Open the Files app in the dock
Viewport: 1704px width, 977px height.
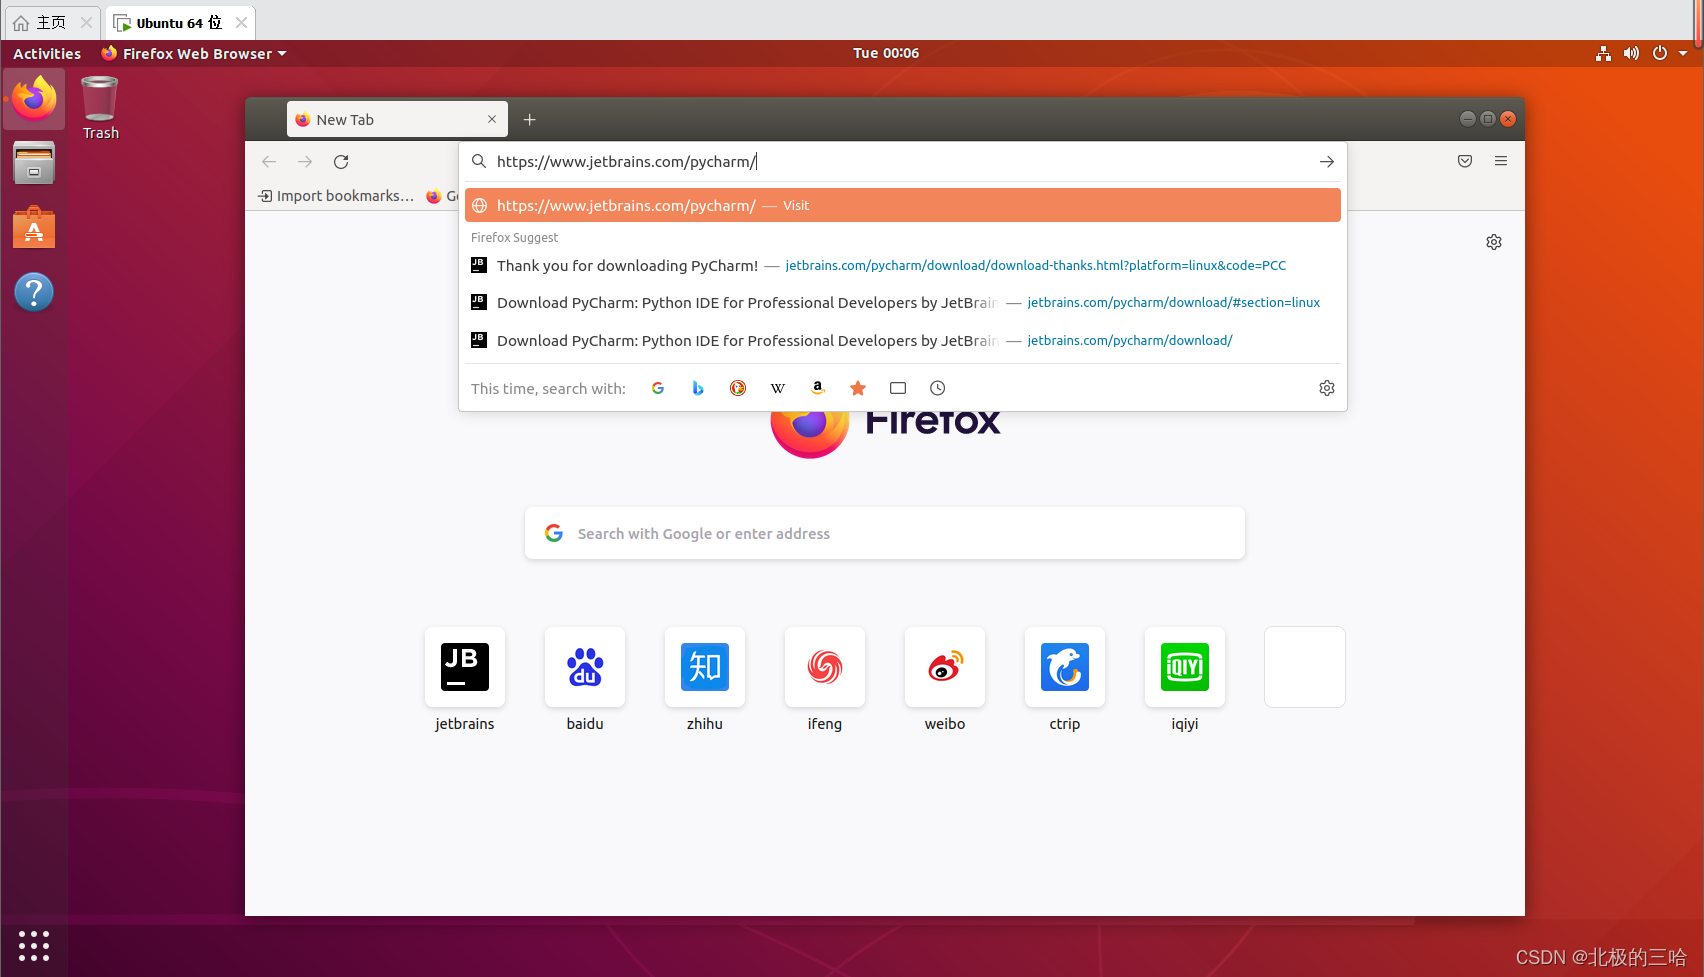coord(34,163)
